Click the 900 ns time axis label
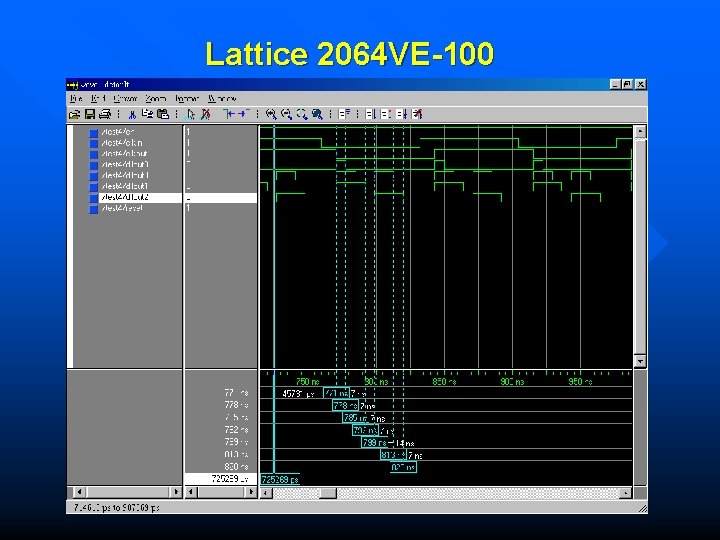720x540 pixels. point(512,382)
